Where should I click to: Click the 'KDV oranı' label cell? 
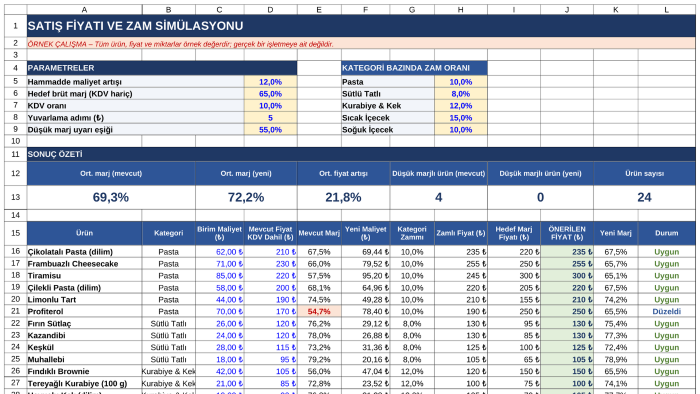point(136,106)
